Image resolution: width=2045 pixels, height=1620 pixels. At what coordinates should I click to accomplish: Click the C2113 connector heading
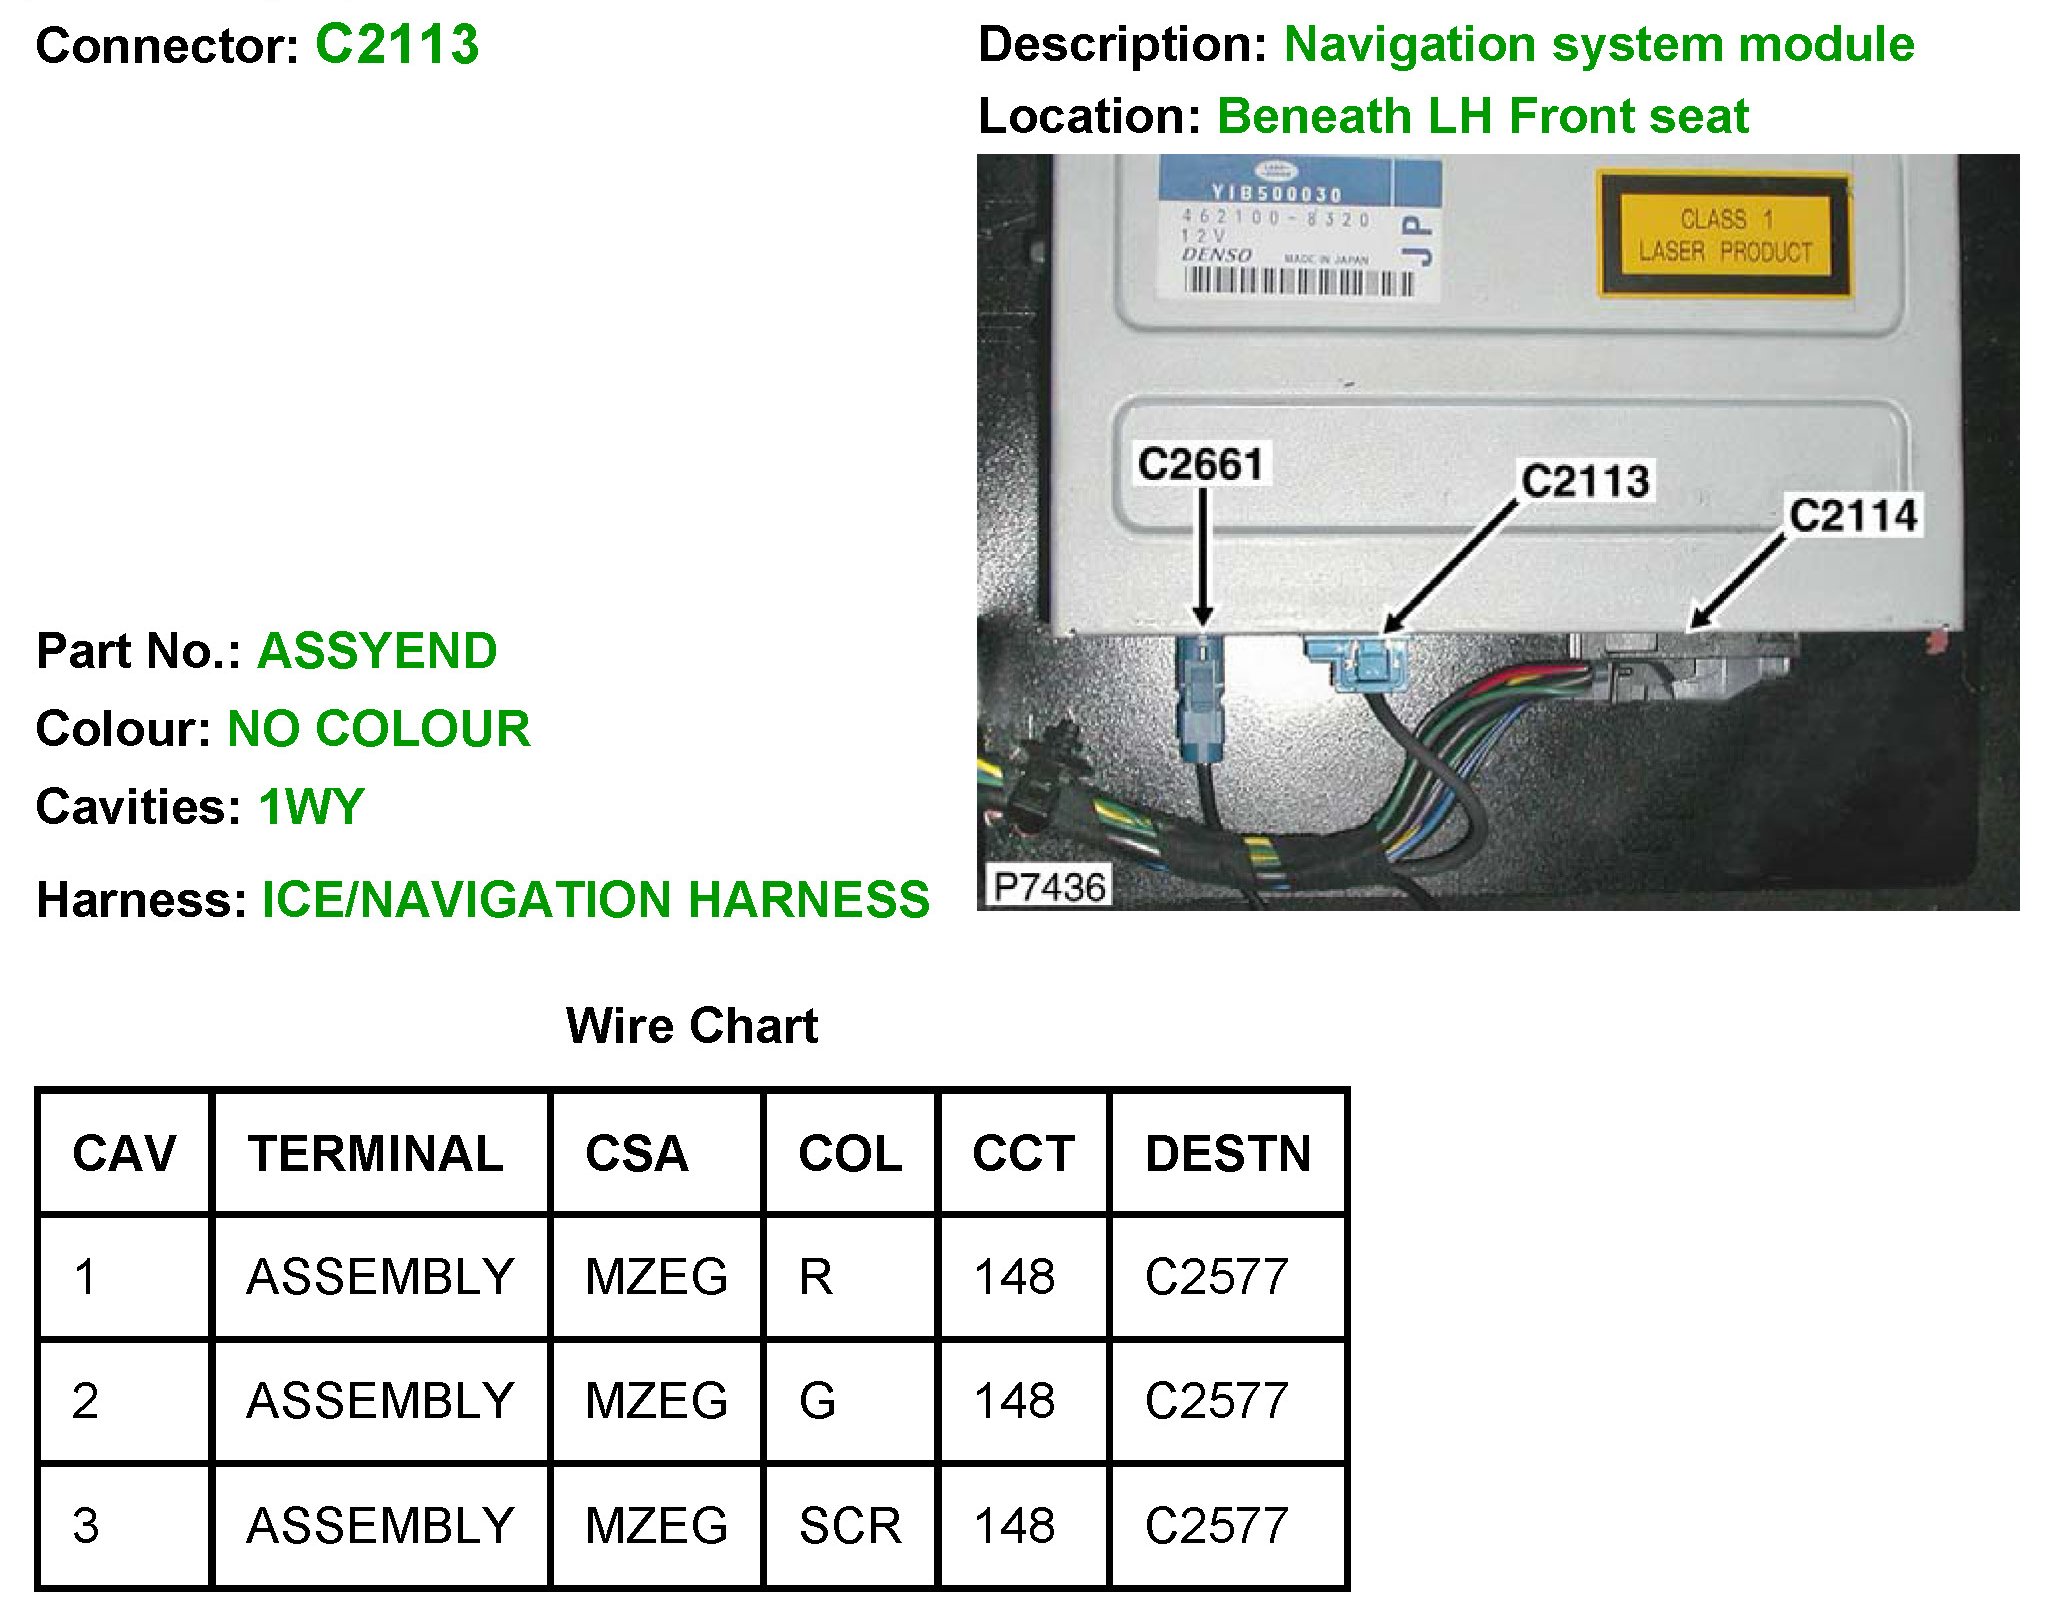pos(396,45)
